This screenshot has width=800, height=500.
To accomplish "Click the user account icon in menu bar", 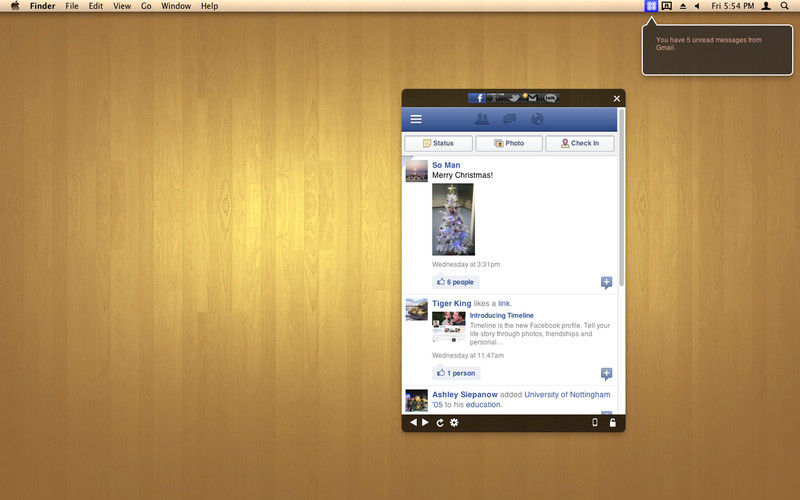I will pos(766,6).
